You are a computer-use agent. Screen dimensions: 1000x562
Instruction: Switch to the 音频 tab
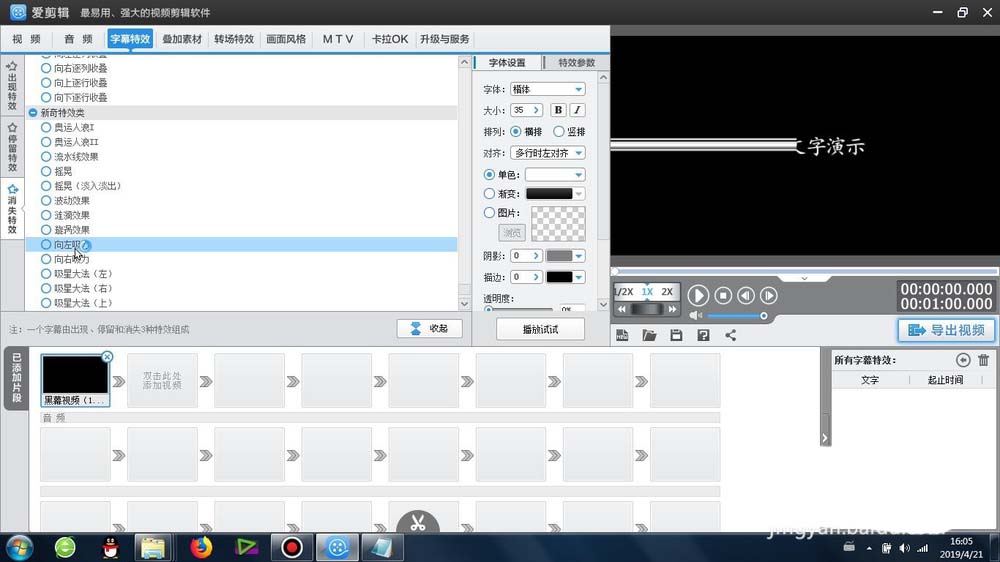pos(78,39)
